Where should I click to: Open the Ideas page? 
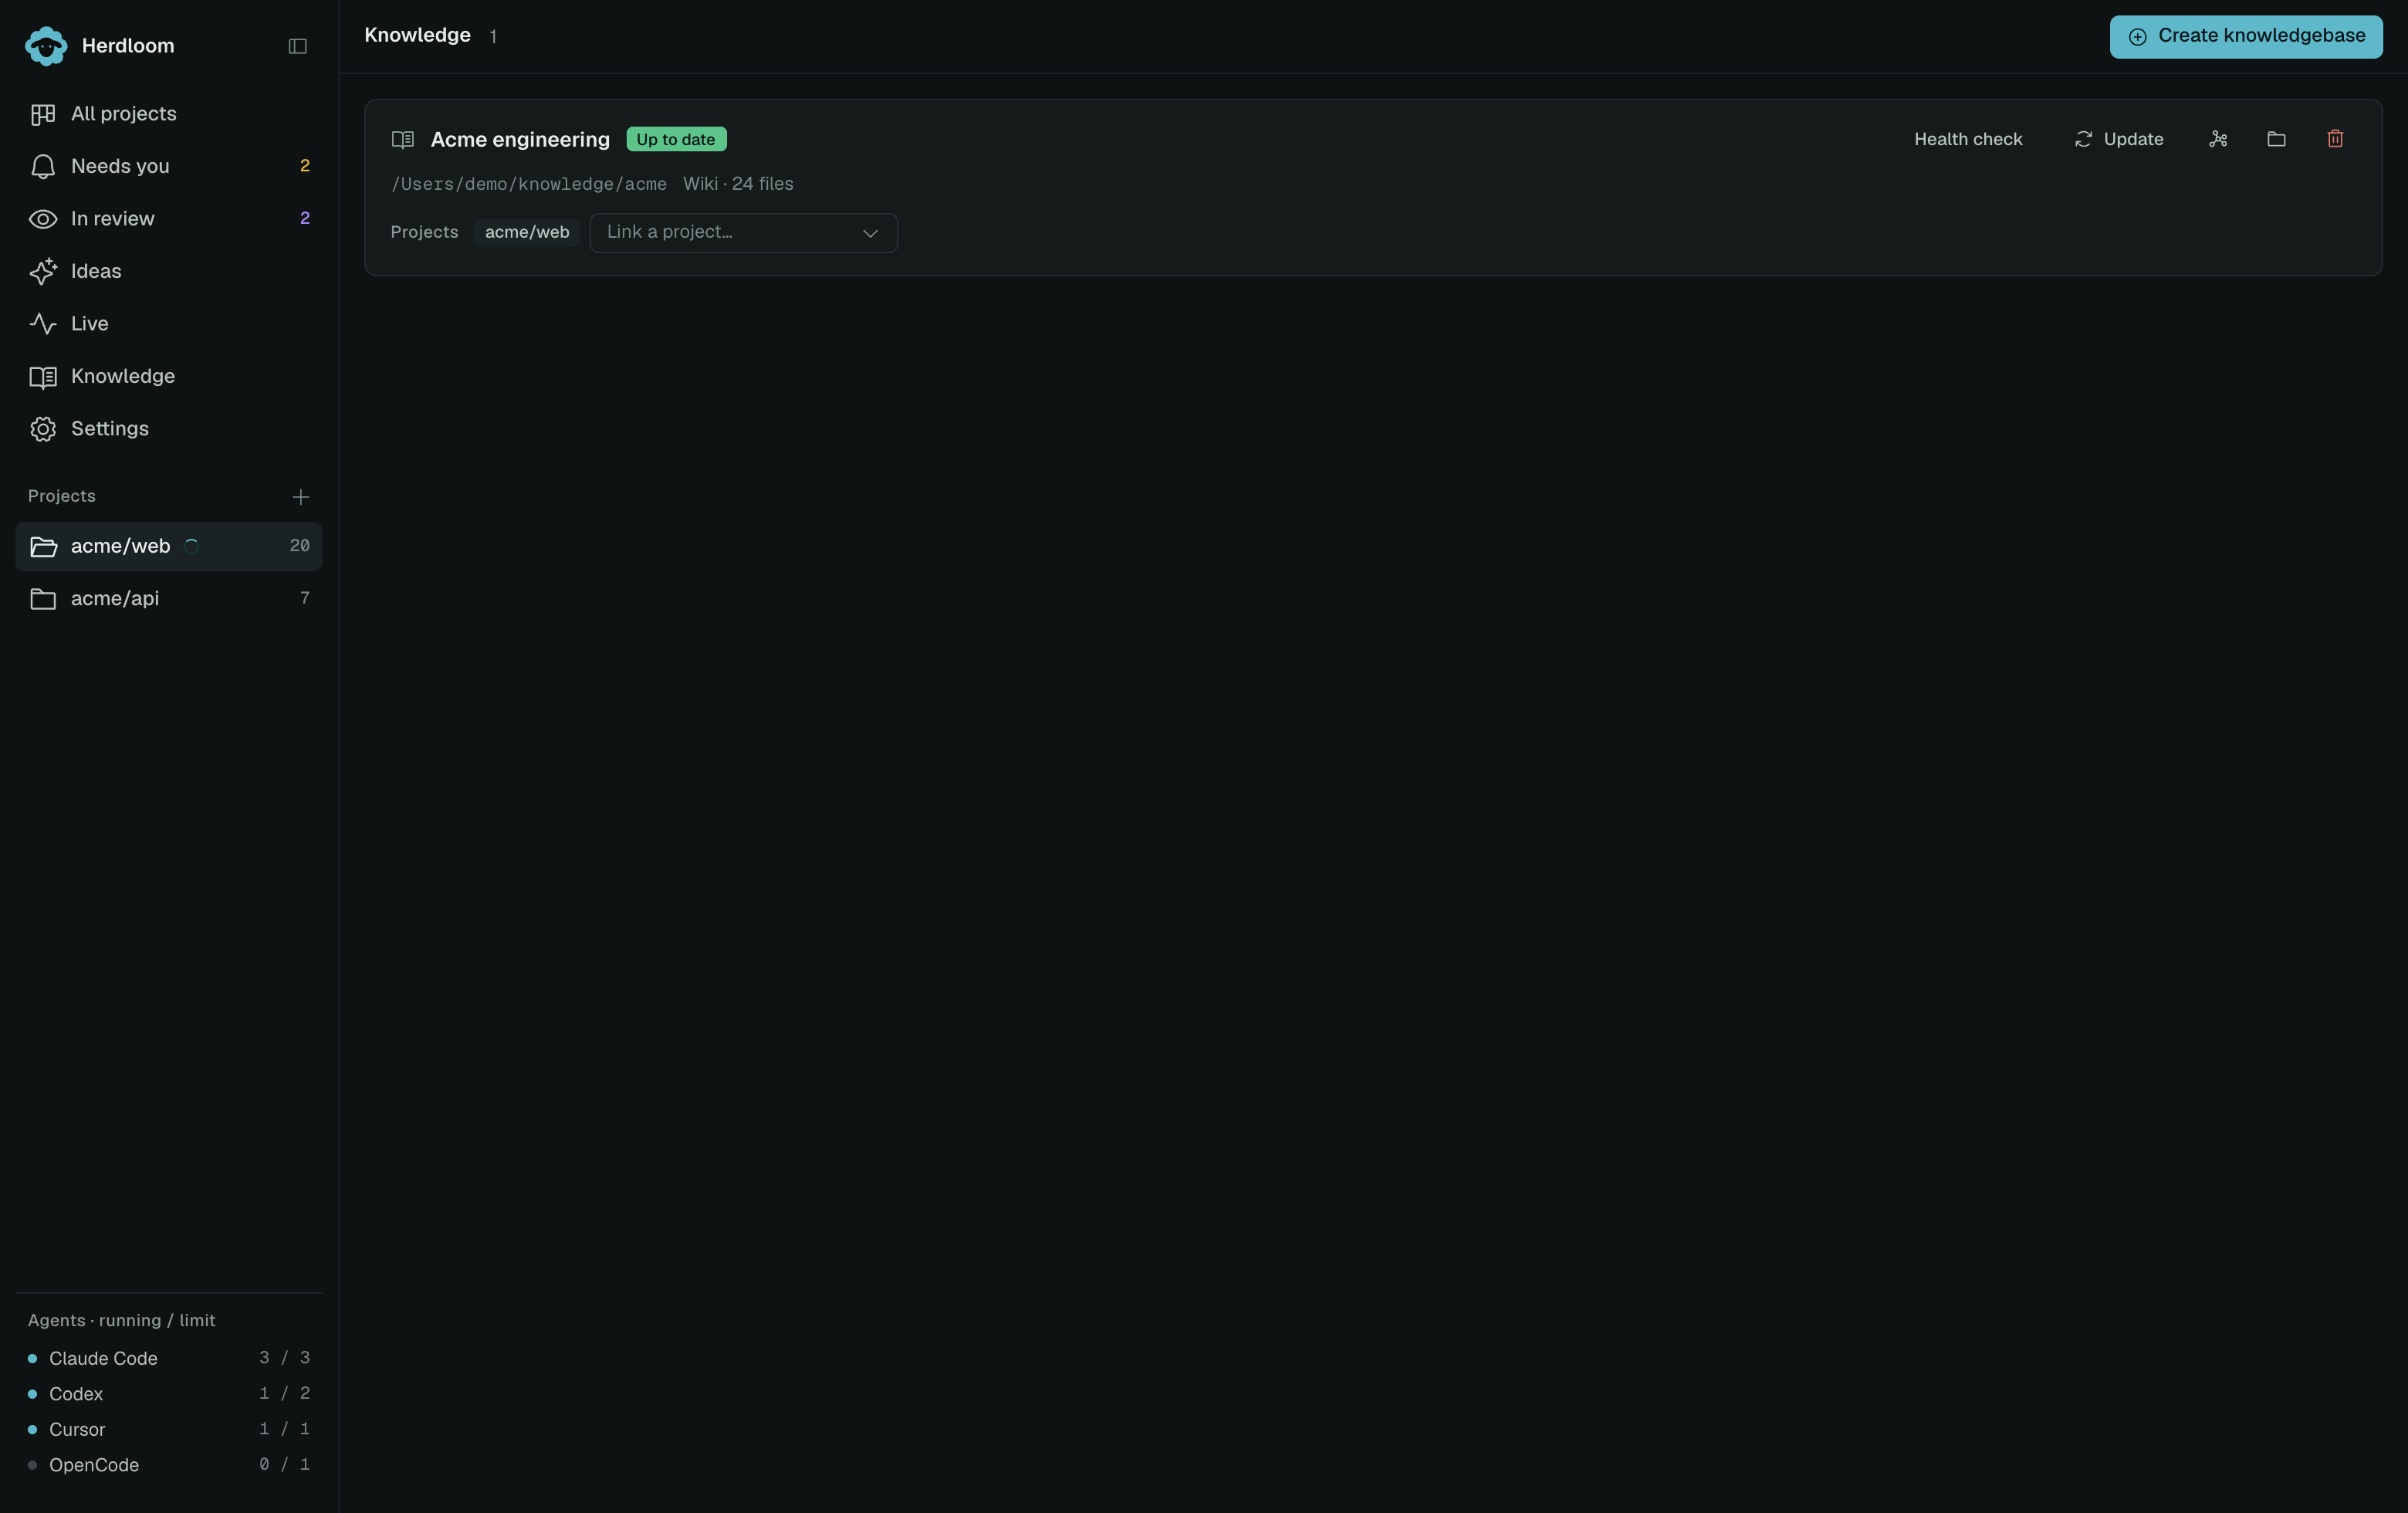[x=169, y=271]
